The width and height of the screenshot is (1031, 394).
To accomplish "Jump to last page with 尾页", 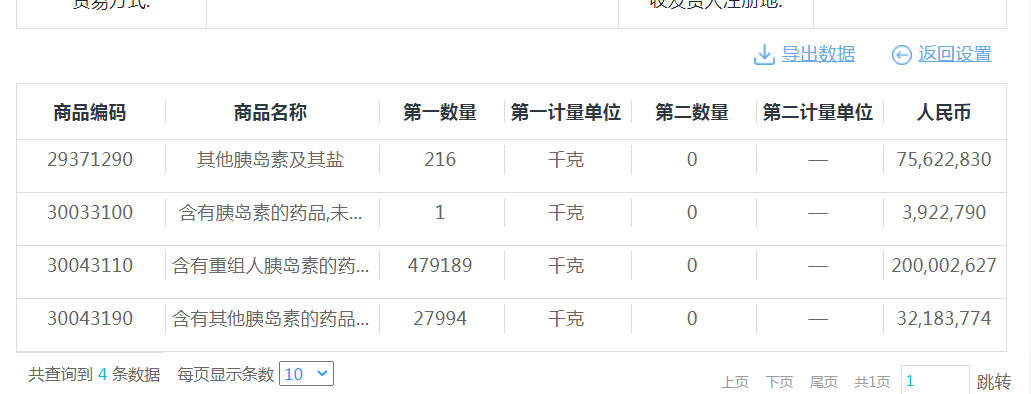I will [x=824, y=382].
